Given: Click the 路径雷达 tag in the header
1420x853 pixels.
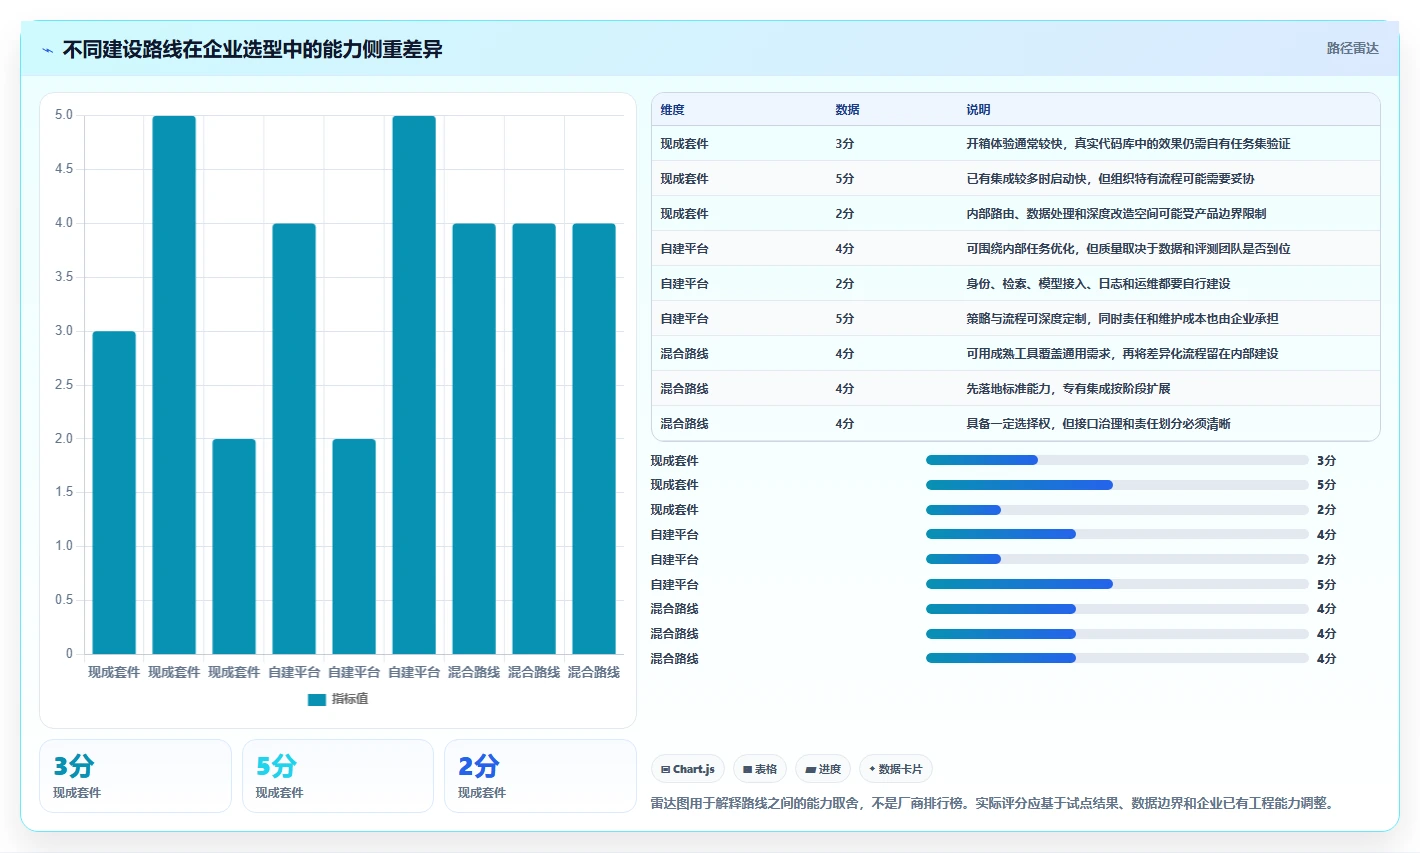Looking at the screenshot, I should coord(1352,48).
